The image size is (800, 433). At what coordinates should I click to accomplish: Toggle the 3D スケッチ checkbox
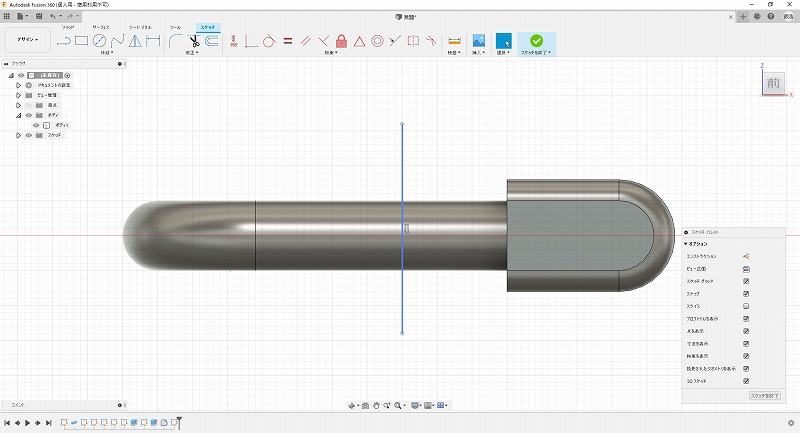[746, 382]
